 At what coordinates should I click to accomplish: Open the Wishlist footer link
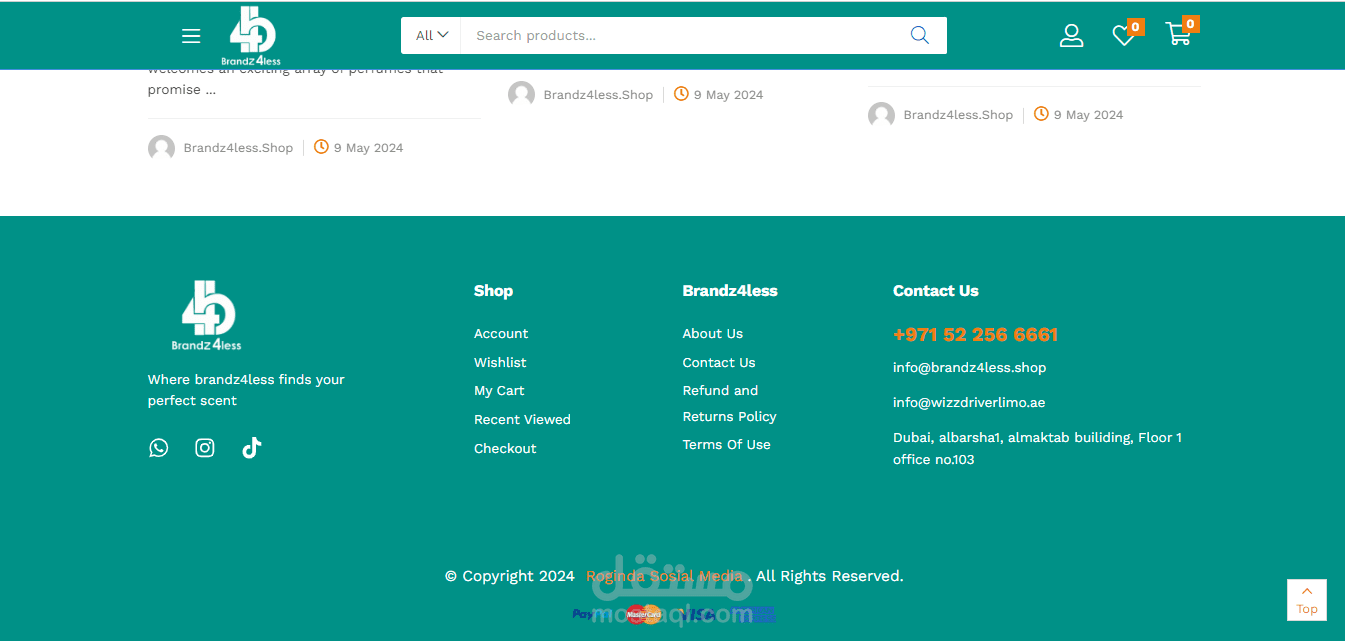pos(500,362)
